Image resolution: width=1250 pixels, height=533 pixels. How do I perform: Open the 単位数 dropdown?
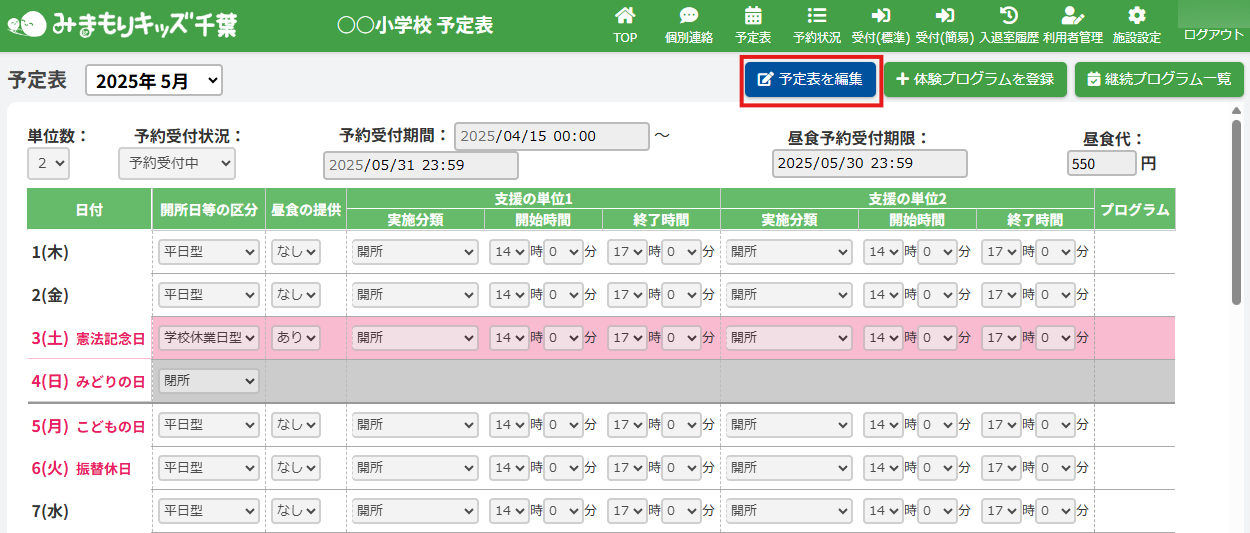[x=48, y=164]
